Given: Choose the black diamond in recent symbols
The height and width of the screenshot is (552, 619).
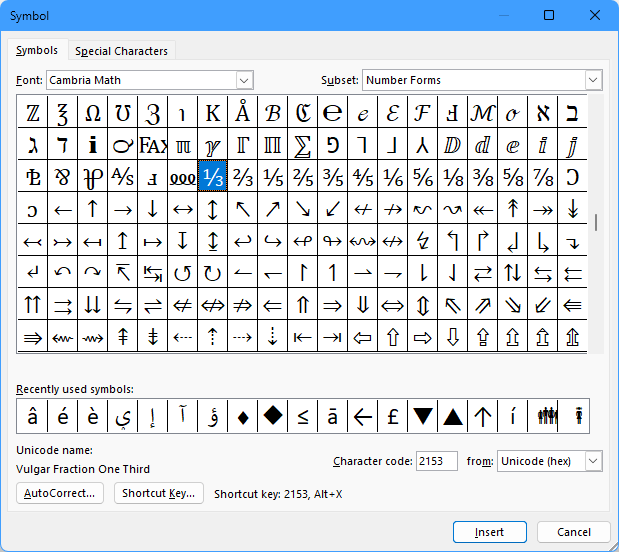Looking at the screenshot, I should pos(272,415).
